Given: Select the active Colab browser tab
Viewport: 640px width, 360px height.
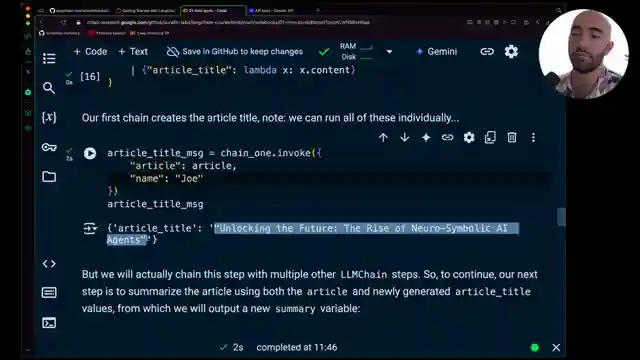Looking at the screenshot, I should [212, 11].
